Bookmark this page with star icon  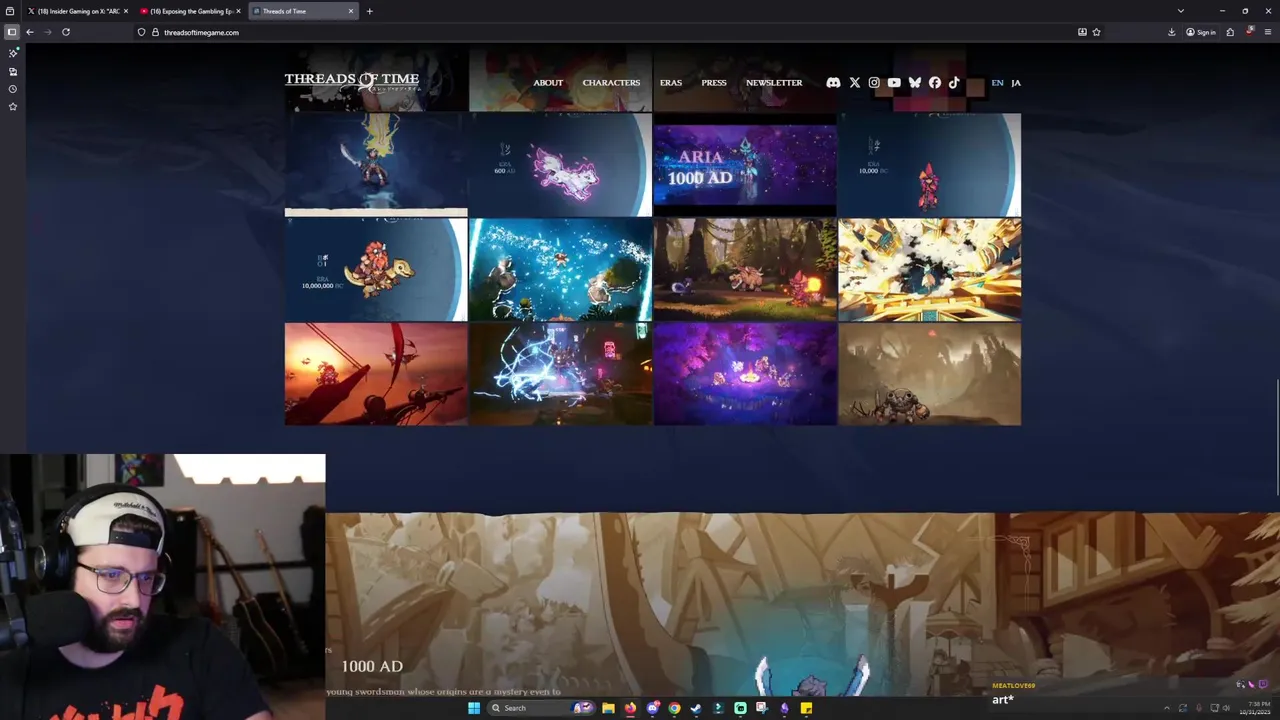(1096, 32)
